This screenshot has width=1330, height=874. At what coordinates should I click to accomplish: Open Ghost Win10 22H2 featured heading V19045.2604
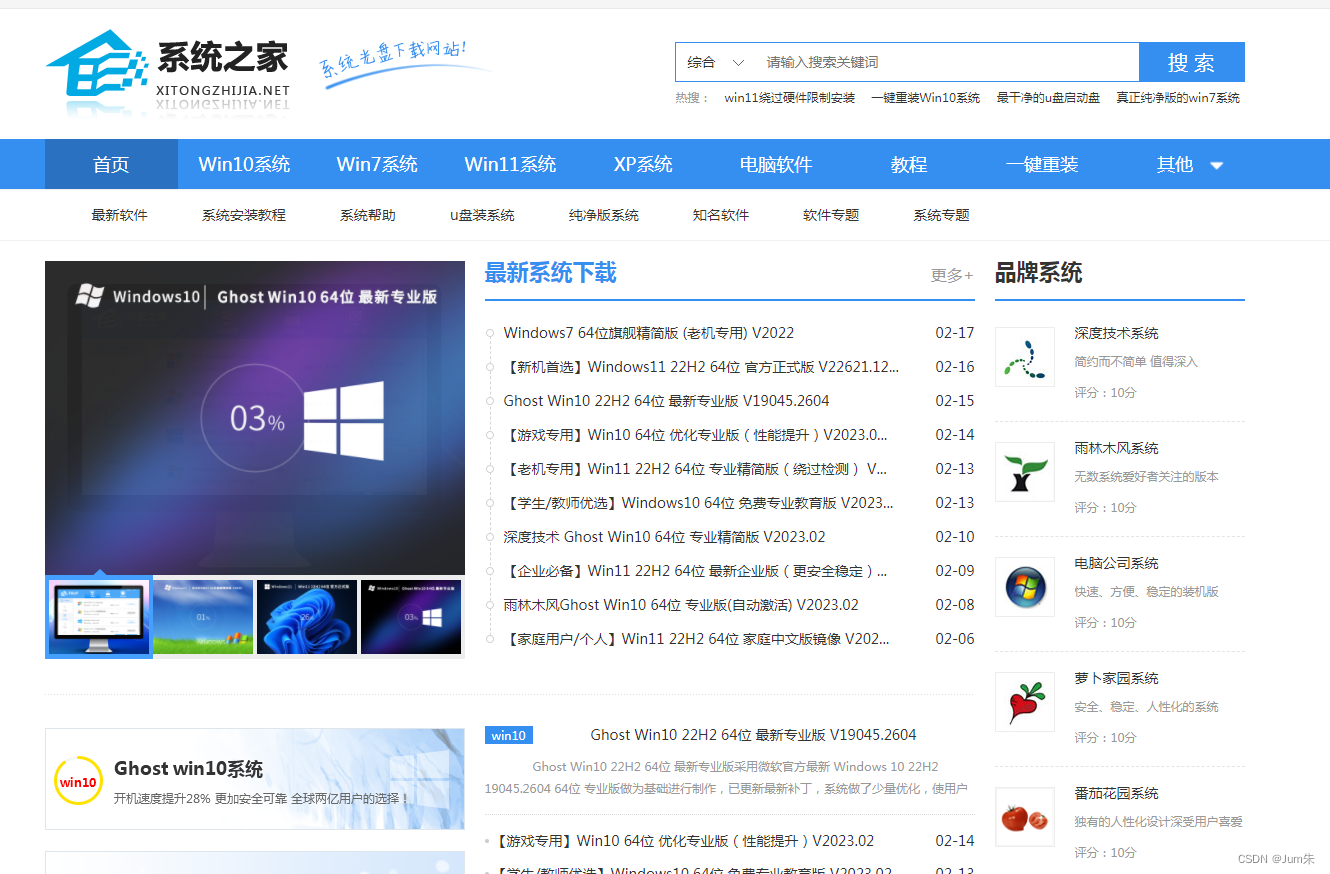(x=753, y=735)
